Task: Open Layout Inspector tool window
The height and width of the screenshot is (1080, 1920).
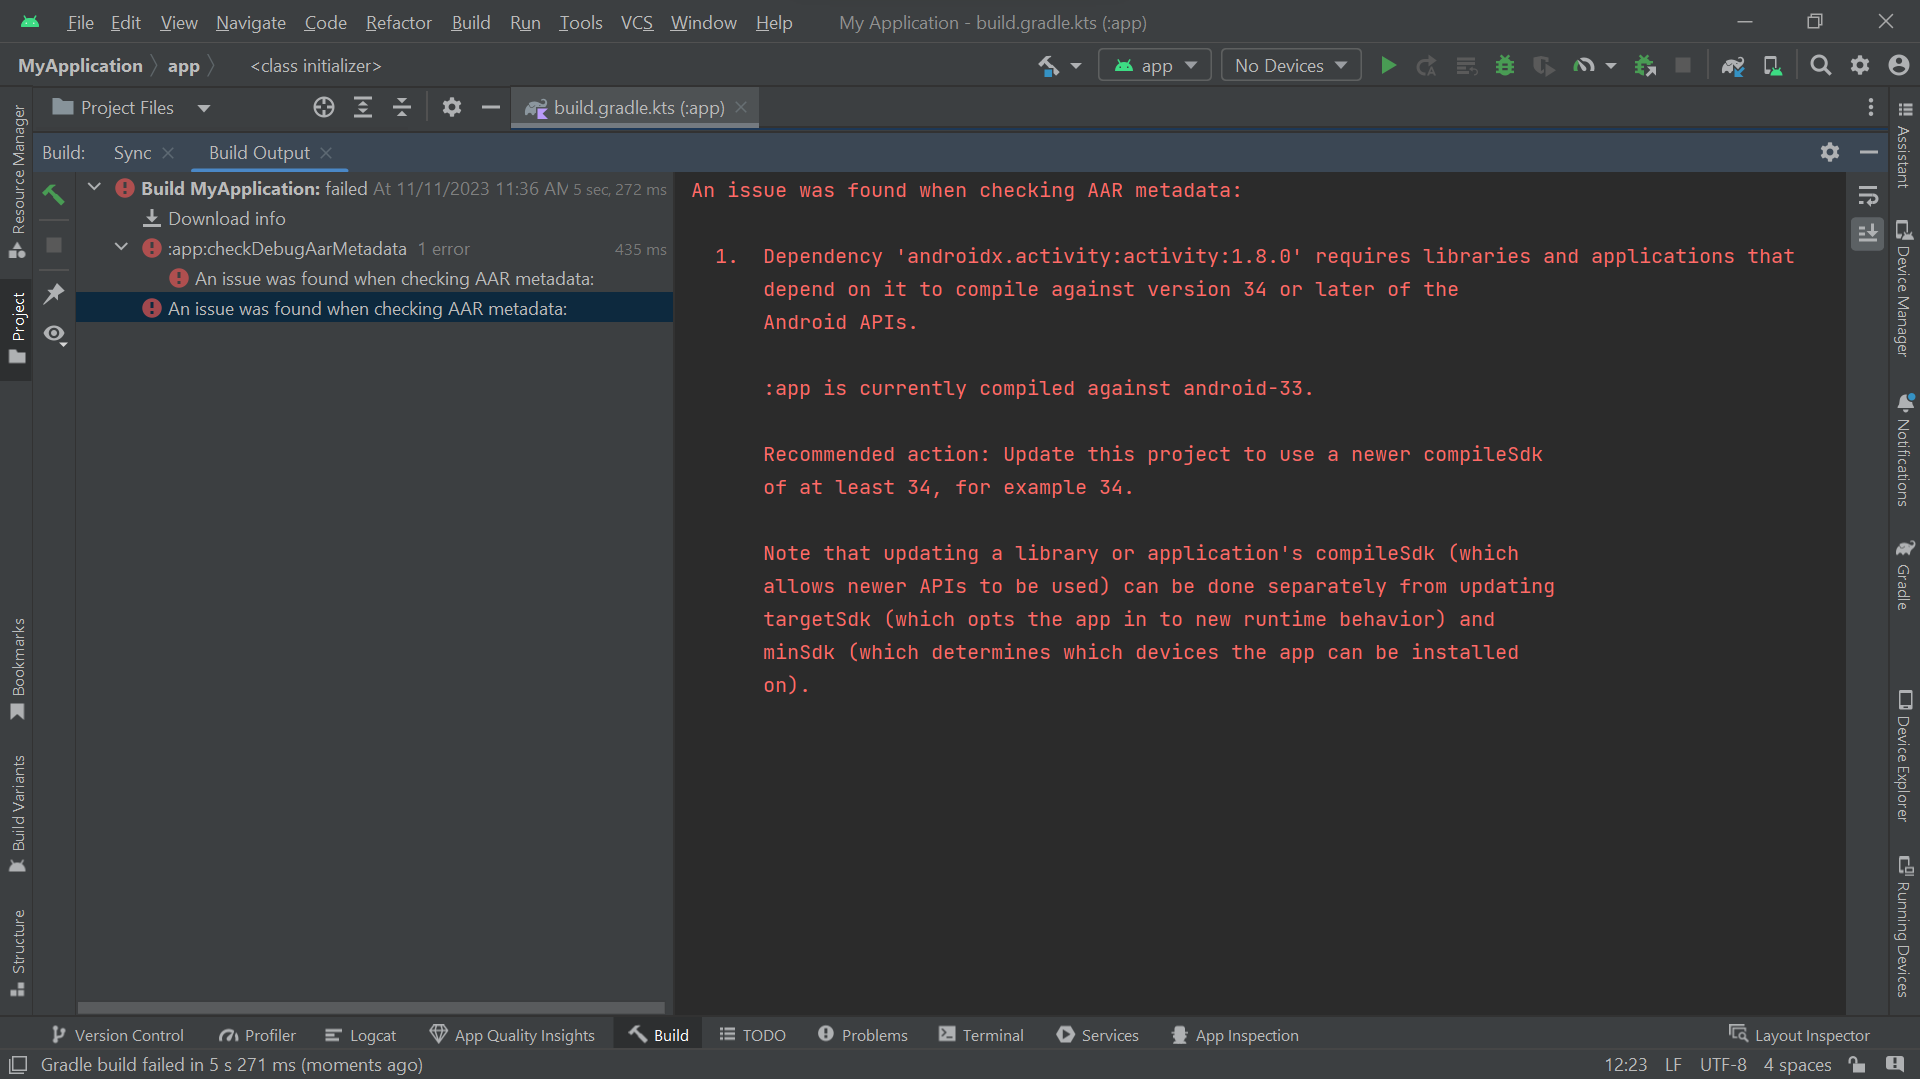Action: [x=1799, y=1036]
